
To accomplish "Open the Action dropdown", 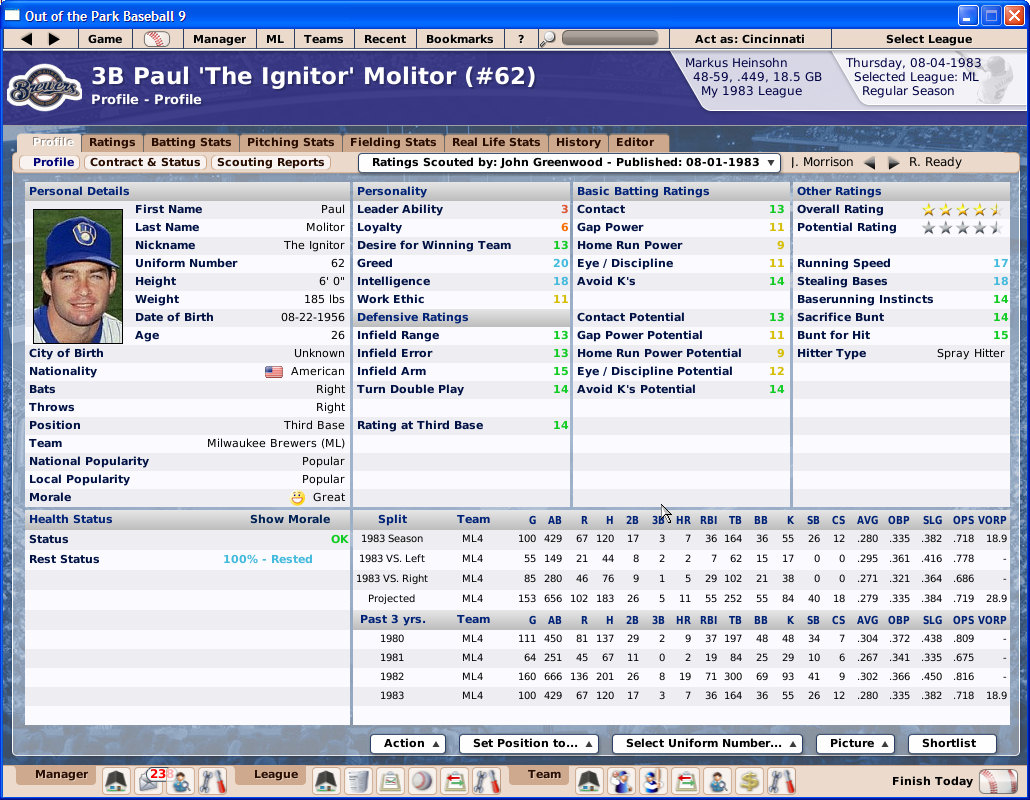I will click(408, 744).
